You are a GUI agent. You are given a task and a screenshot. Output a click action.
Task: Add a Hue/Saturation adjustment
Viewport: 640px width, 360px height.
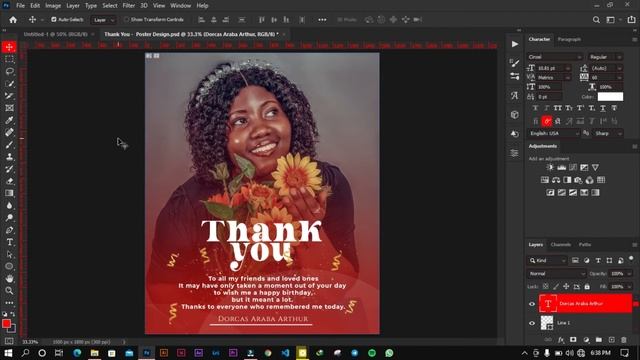point(545,180)
